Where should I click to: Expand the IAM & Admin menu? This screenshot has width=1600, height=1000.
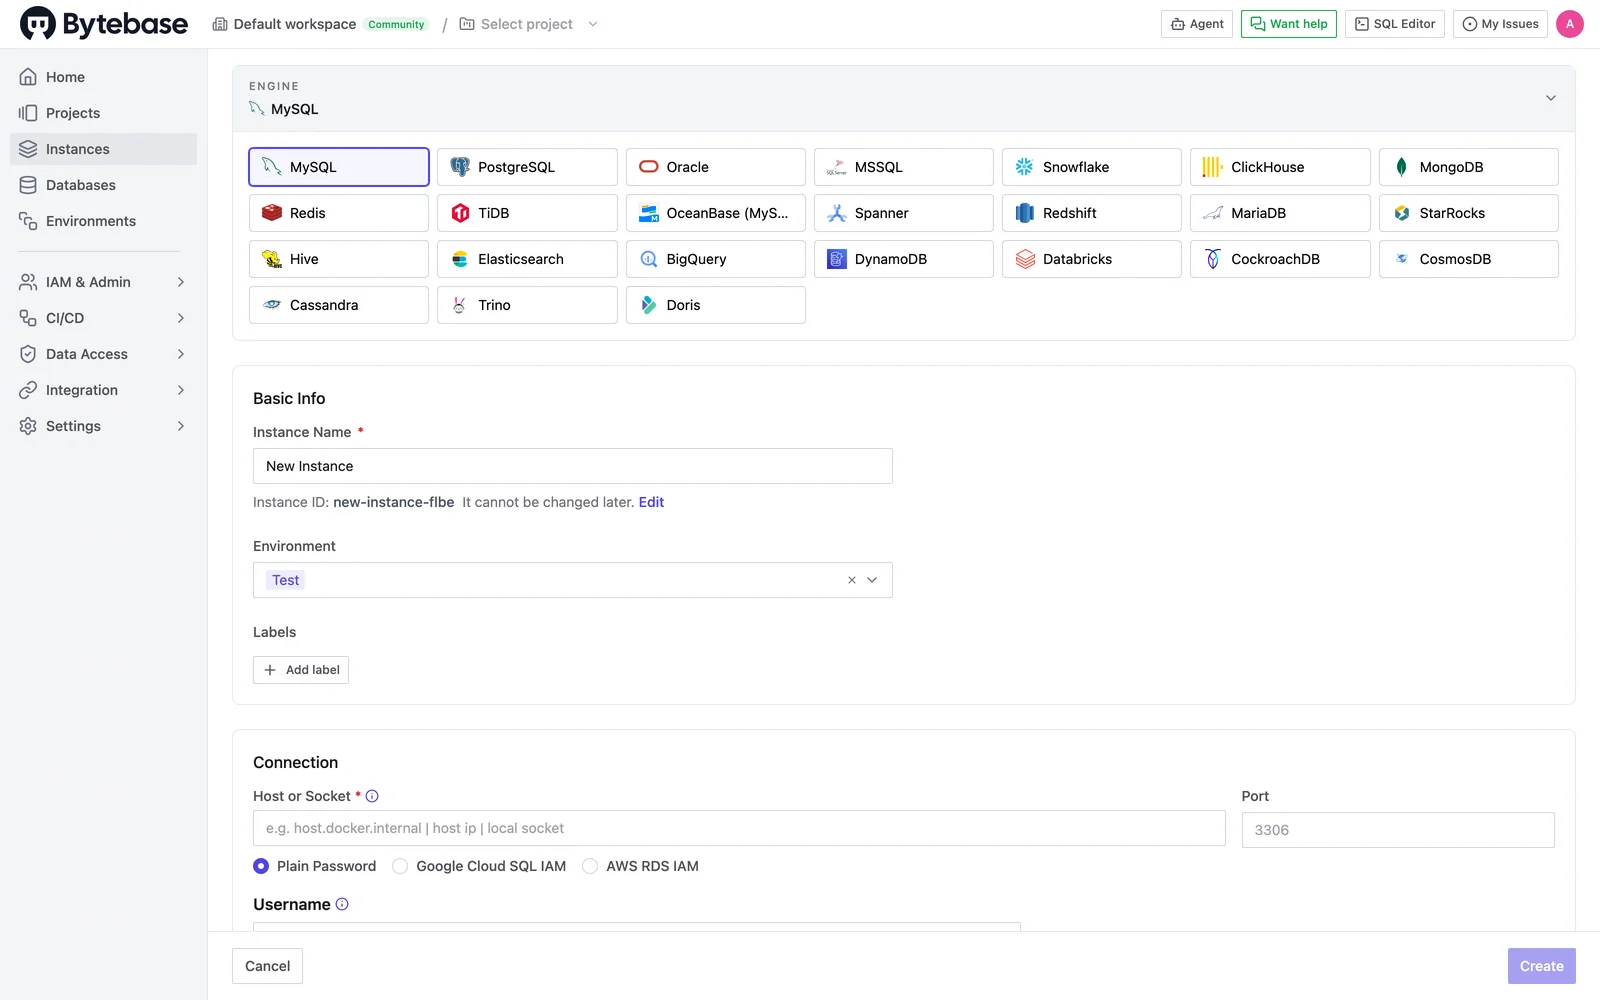pos(103,282)
